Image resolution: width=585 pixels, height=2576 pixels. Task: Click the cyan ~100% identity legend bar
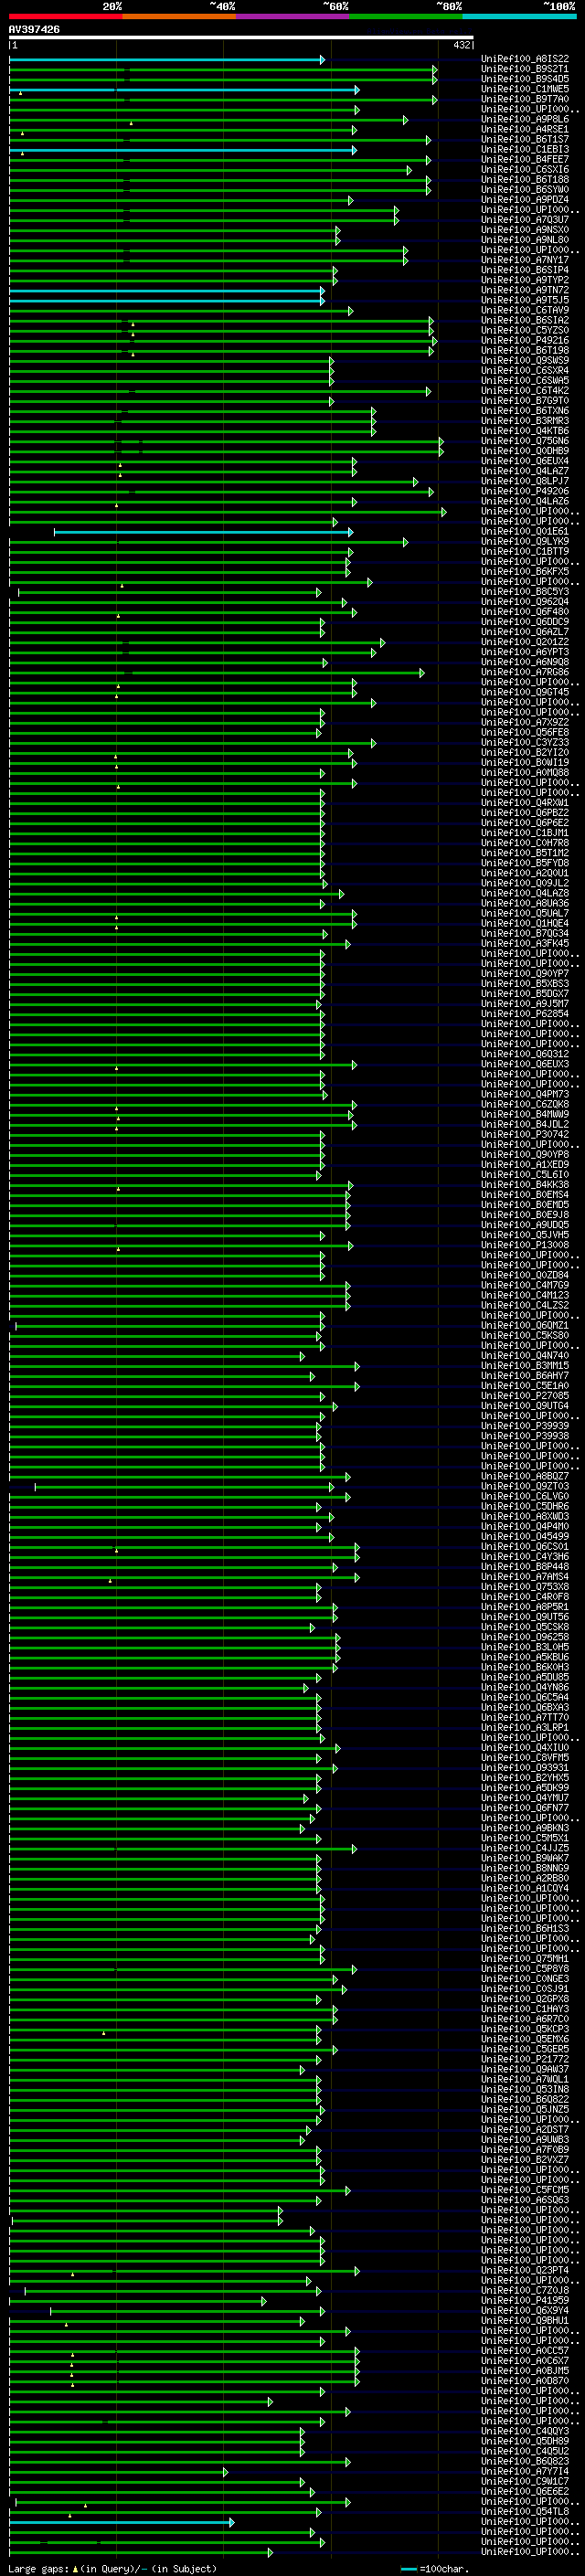[x=519, y=17]
